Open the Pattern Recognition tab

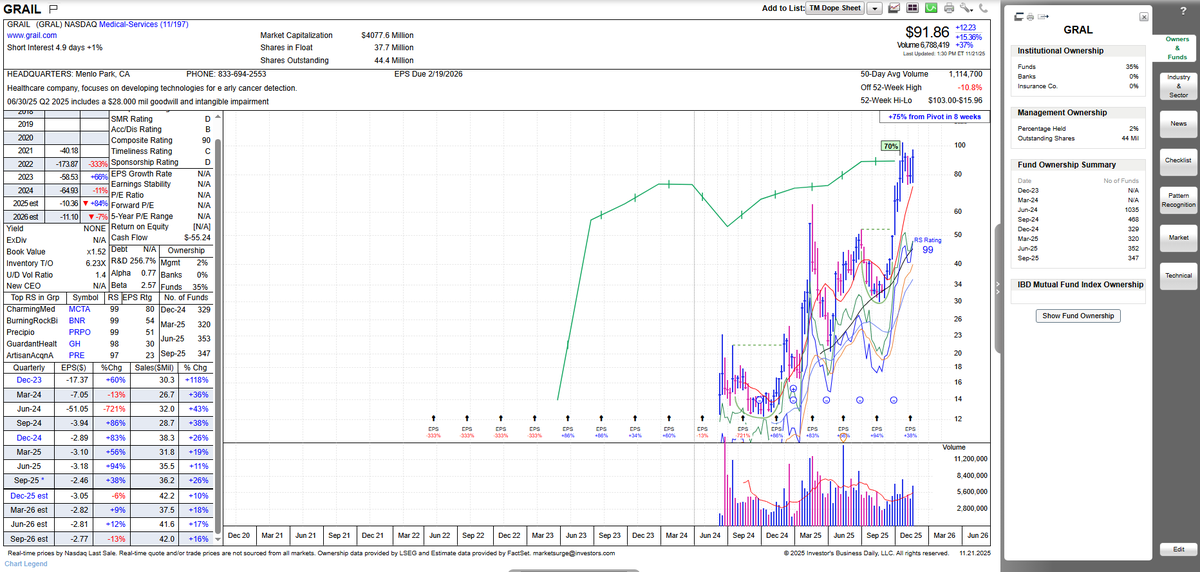coord(1177,199)
